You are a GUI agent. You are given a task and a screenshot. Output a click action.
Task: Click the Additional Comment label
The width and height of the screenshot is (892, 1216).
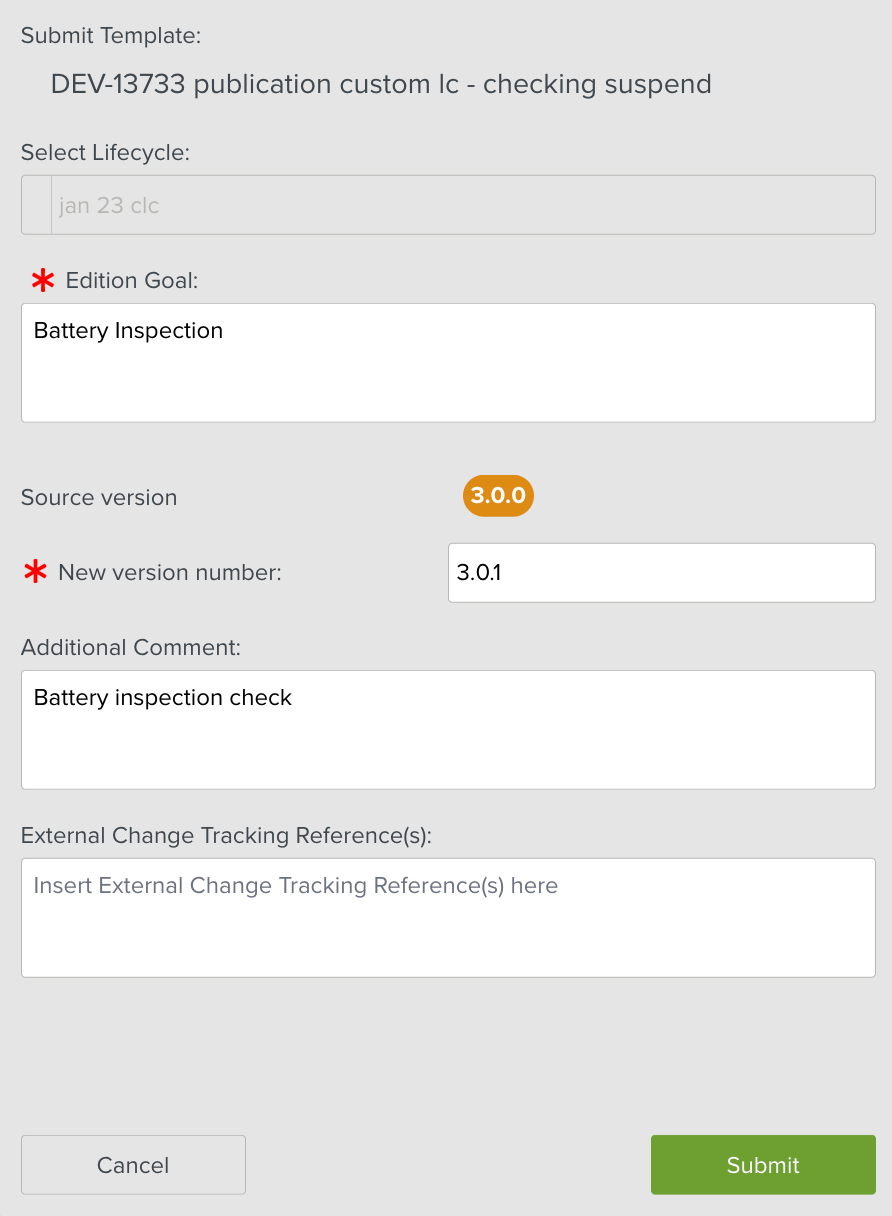tap(131, 647)
